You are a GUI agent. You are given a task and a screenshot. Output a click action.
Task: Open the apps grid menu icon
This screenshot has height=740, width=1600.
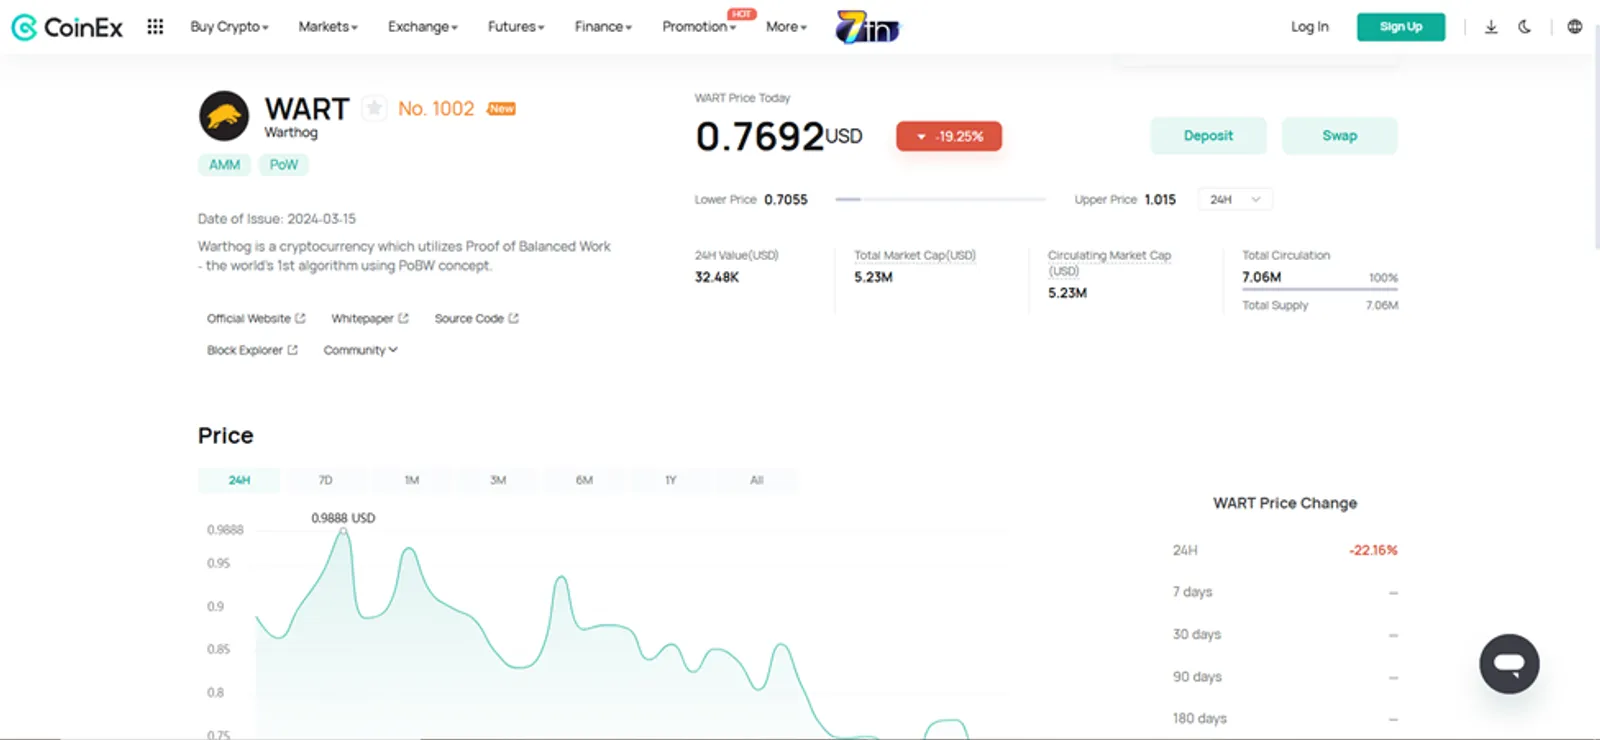point(155,27)
